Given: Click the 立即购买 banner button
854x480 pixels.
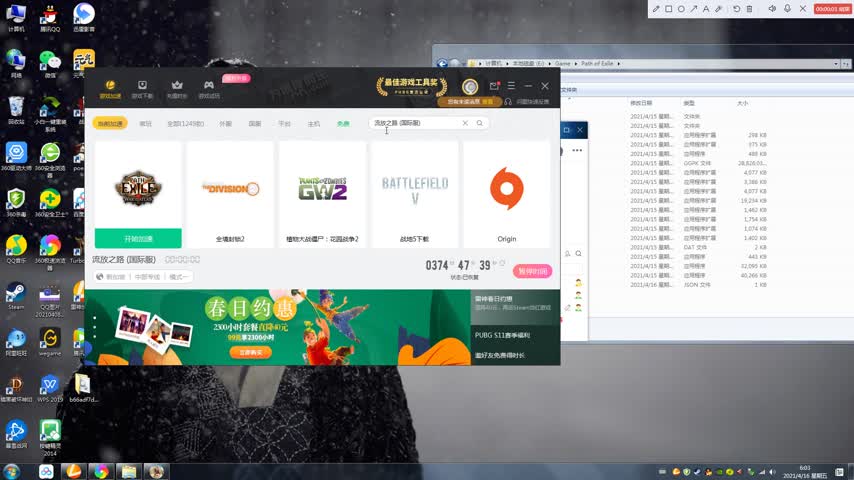Looking at the screenshot, I should [250, 352].
